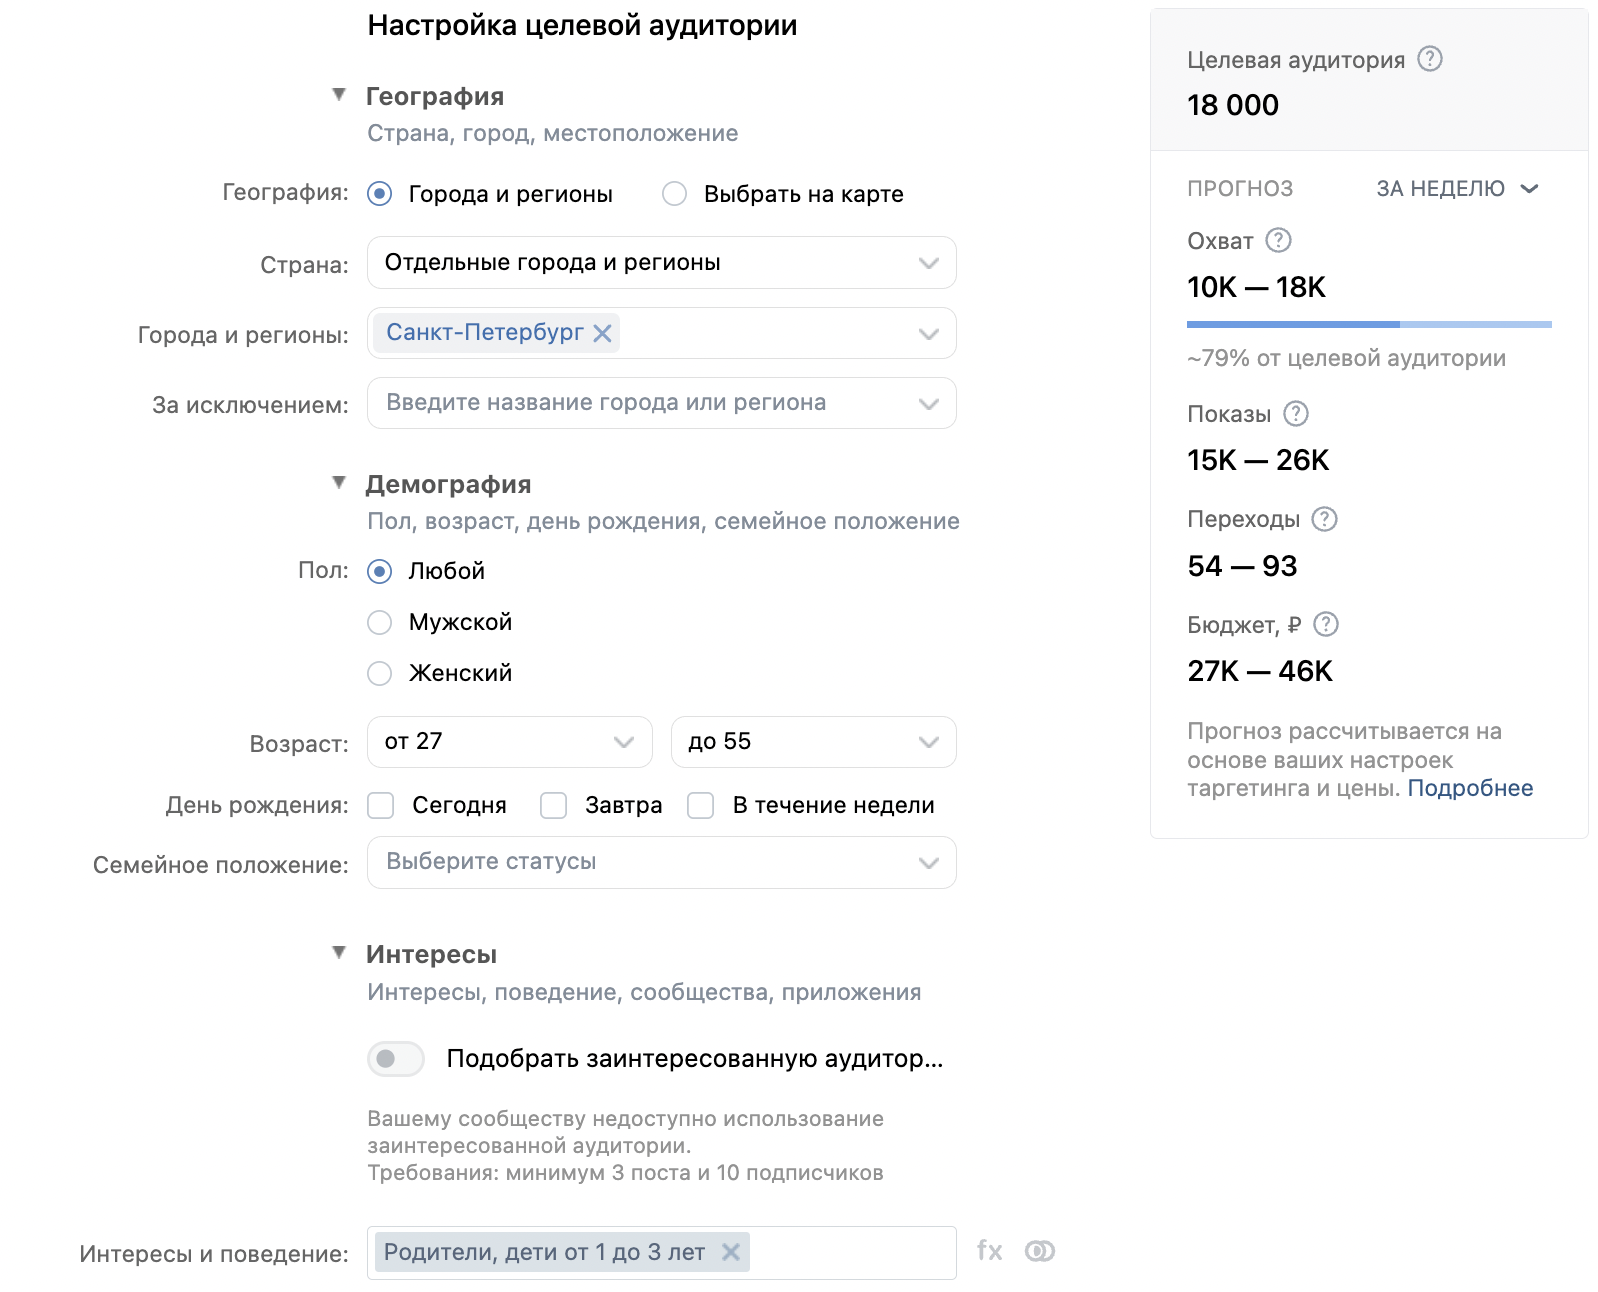Open the Страна dropdown
The height and width of the screenshot is (1292, 1598).
point(661,262)
